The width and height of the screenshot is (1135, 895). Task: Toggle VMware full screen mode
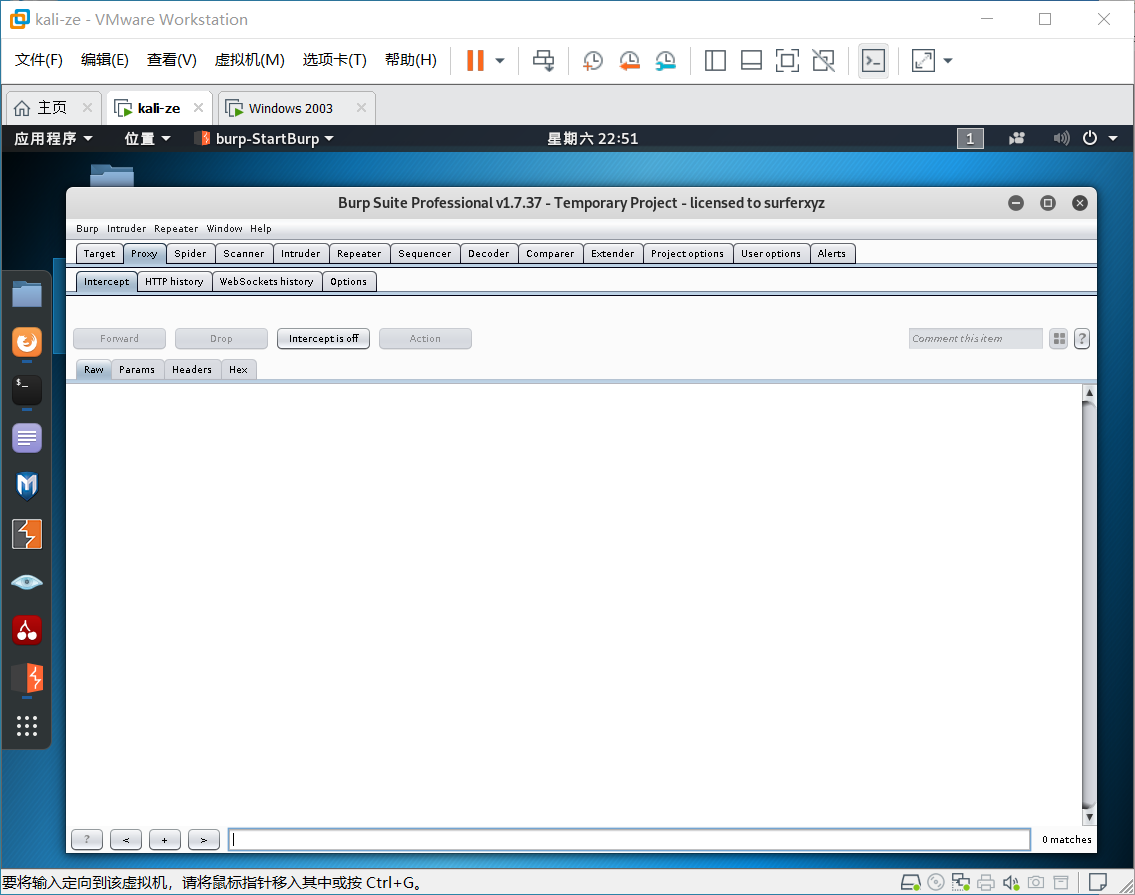921,61
